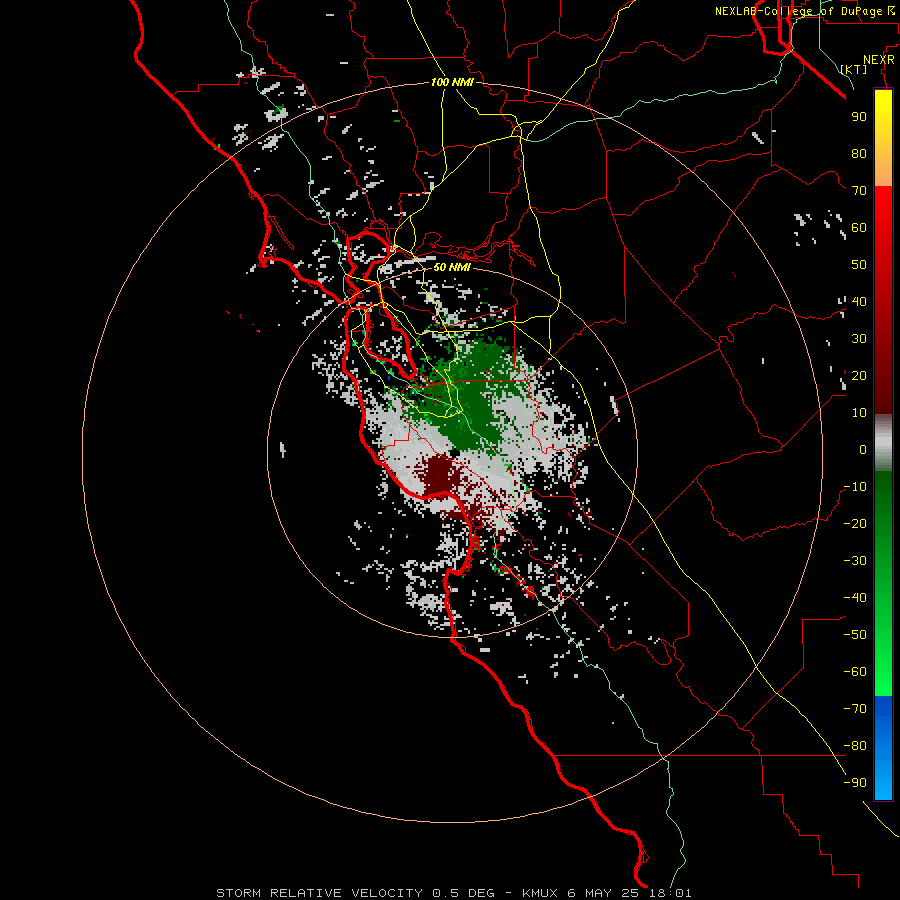Select the -70 value on velocity scale

pos(855,709)
